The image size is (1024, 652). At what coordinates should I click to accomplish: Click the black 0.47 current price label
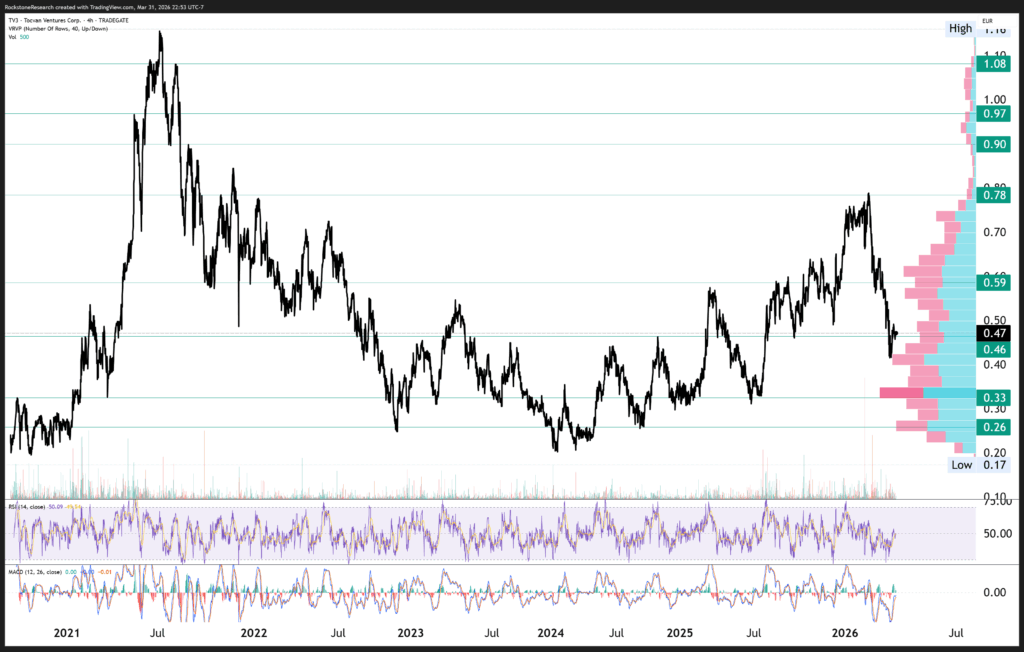[994, 333]
